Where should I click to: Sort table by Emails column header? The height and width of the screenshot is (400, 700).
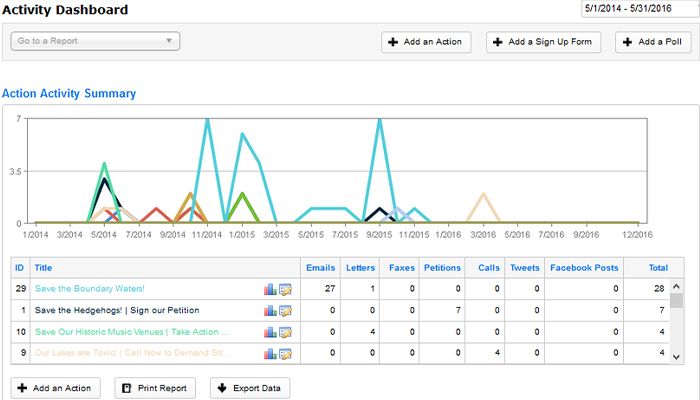tap(320, 268)
